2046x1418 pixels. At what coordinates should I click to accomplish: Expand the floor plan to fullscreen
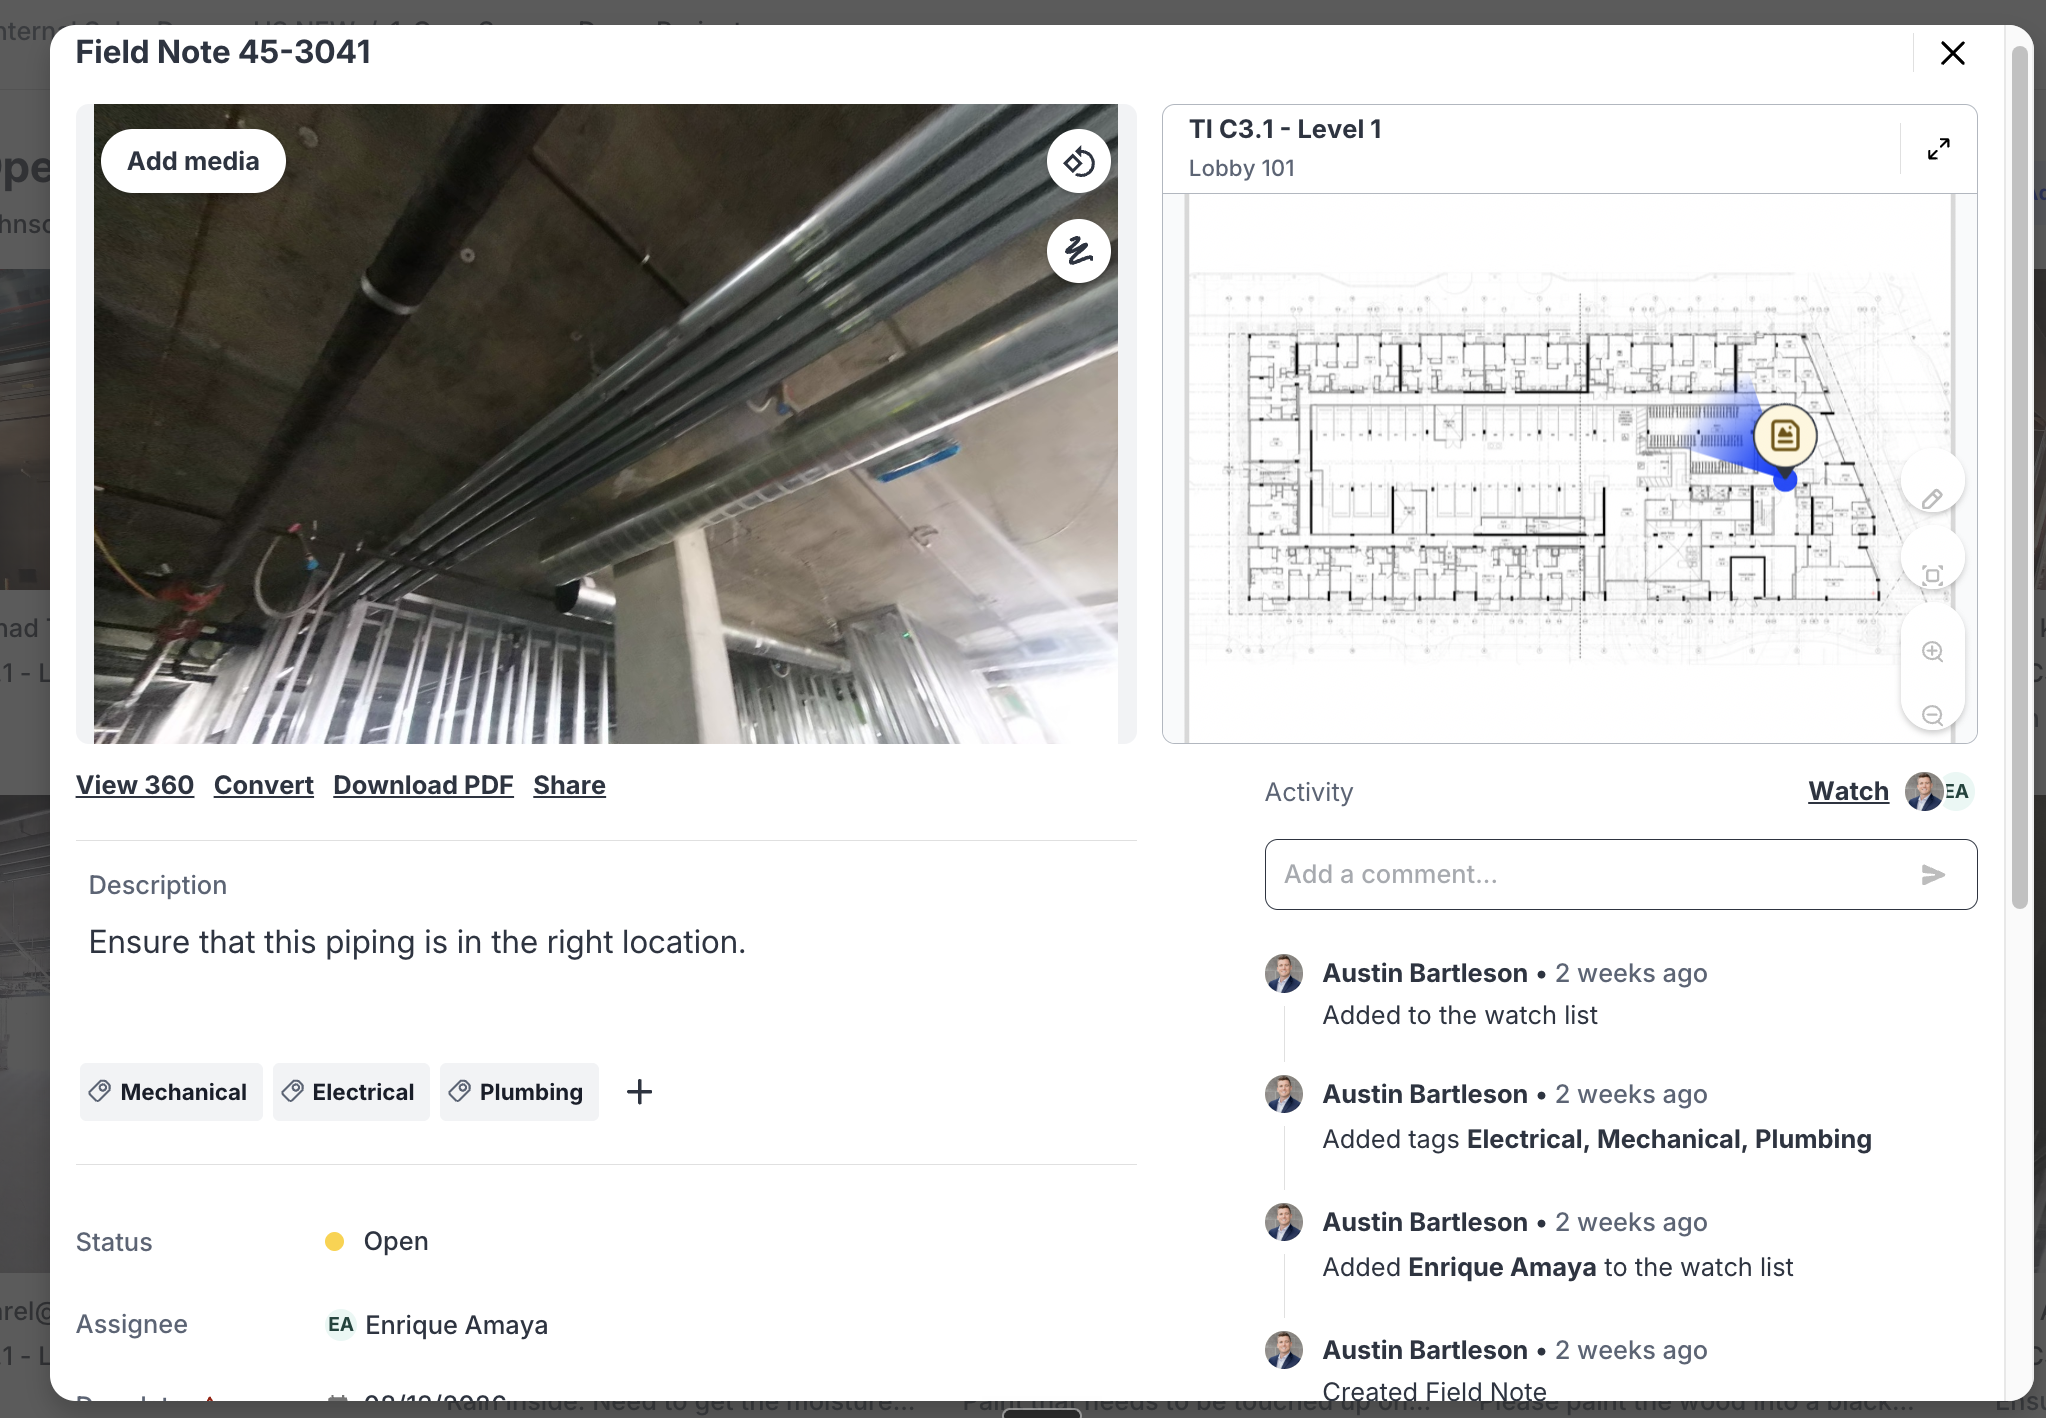(1938, 149)
